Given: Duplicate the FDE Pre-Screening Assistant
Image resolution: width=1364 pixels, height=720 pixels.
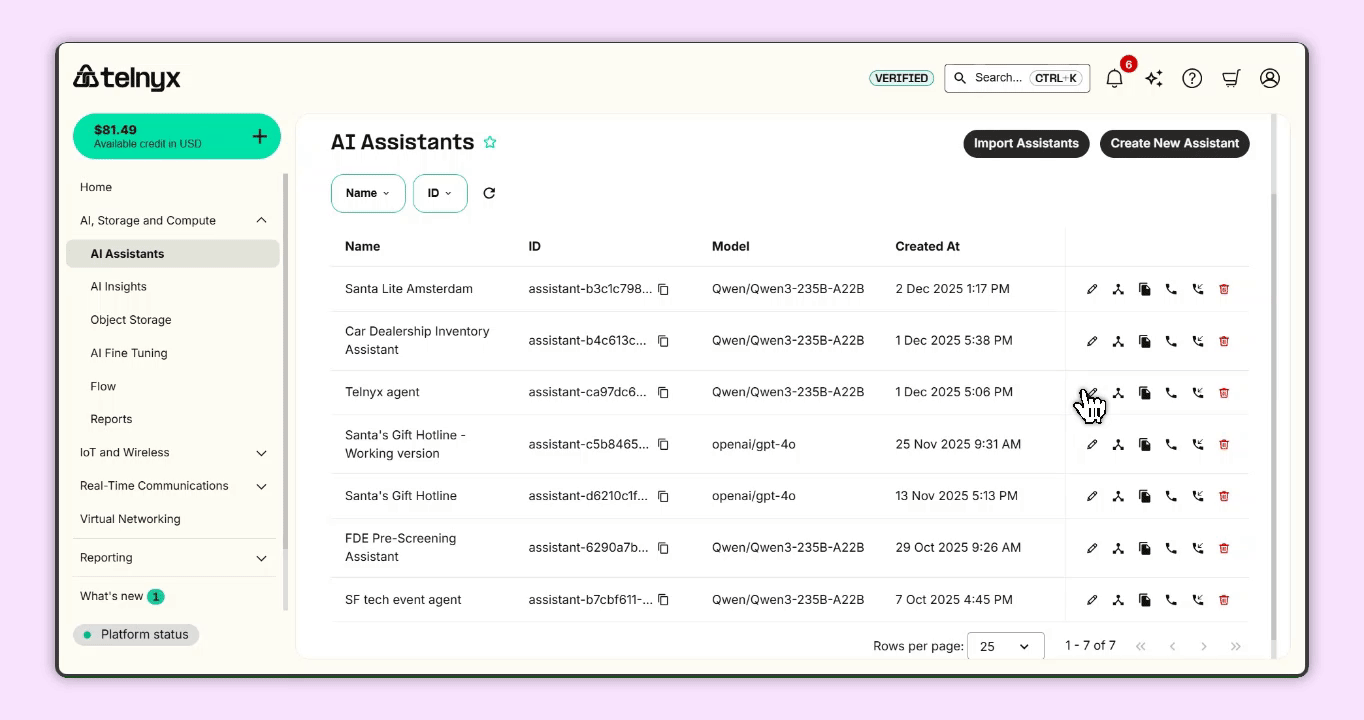Looking at the screenshot, I should point(1145,548).
